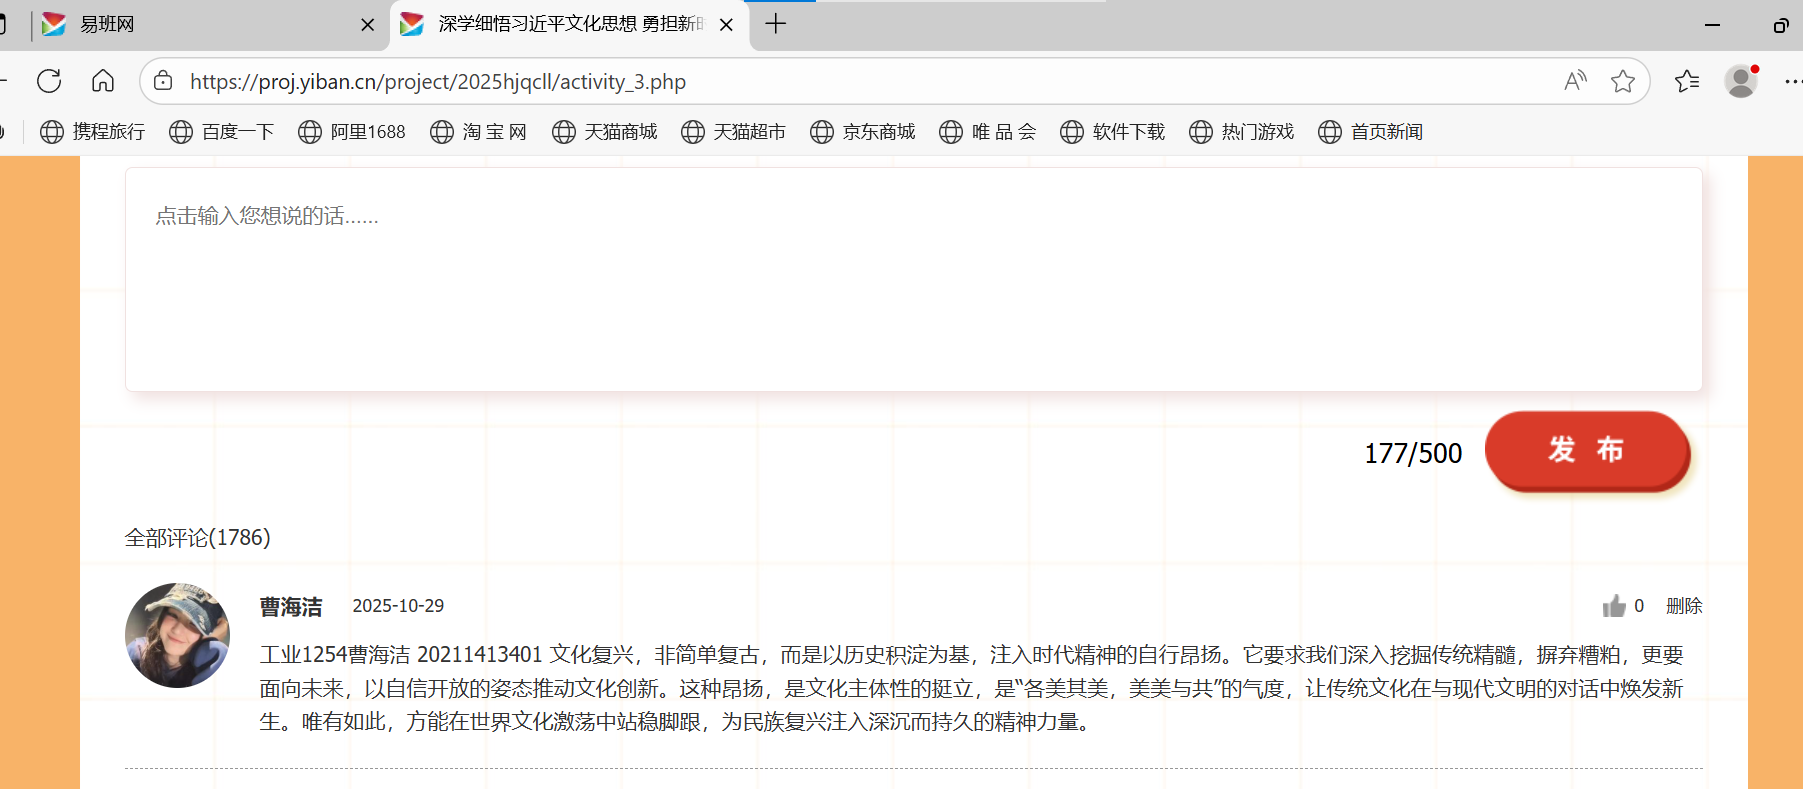The width and height of the screenshot is (1803, 789).
Task: Open the 淘宝网 bookmark
Action: [x=478, y=132]
